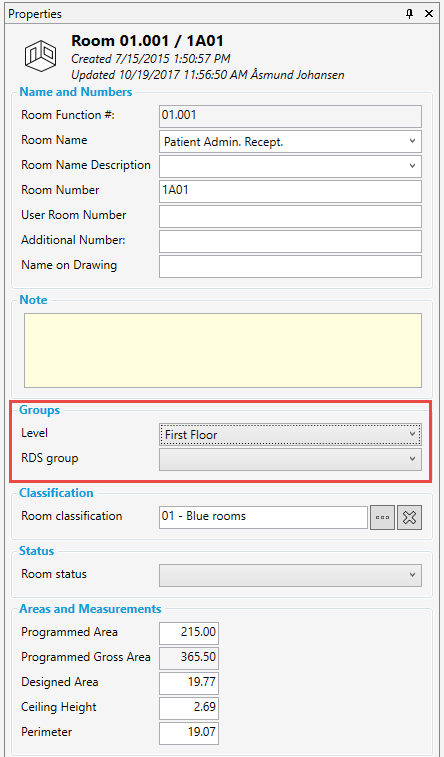Open the Room Name Description dropdown
The height and width of the screenshot is (757, 444).
(290, 166)
